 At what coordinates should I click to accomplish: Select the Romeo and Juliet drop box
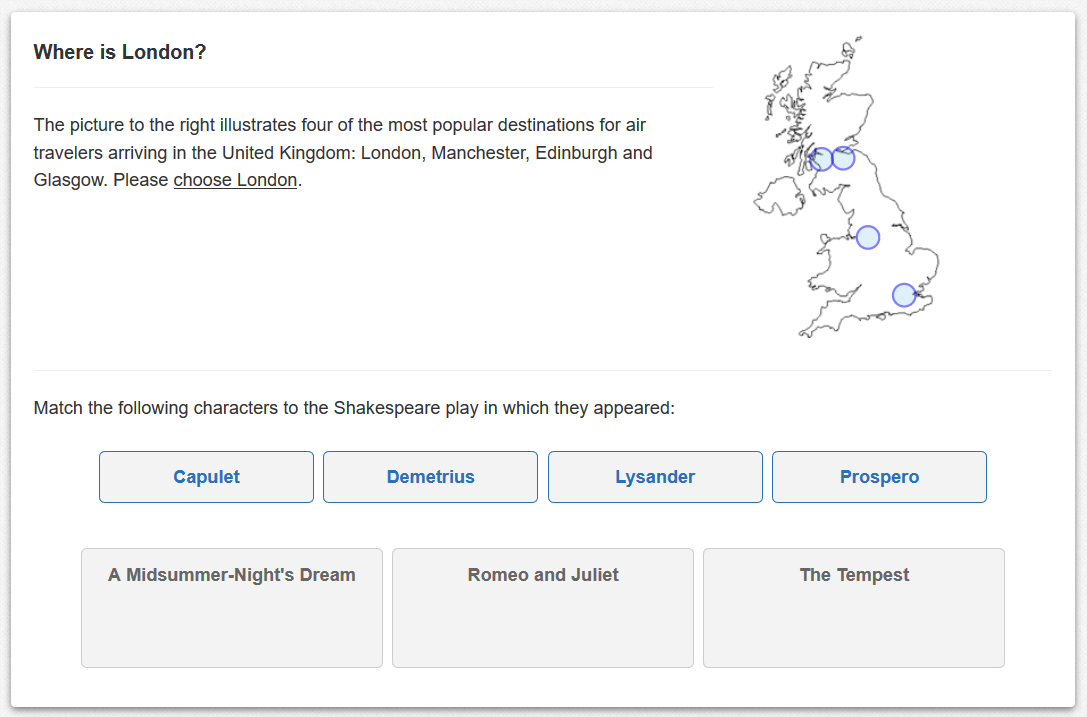pos(543,608)
